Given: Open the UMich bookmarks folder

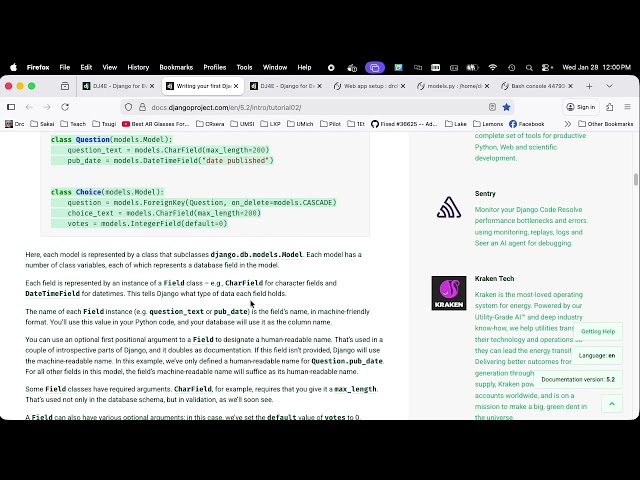Looking at the screenshot, I should (300, 124).
